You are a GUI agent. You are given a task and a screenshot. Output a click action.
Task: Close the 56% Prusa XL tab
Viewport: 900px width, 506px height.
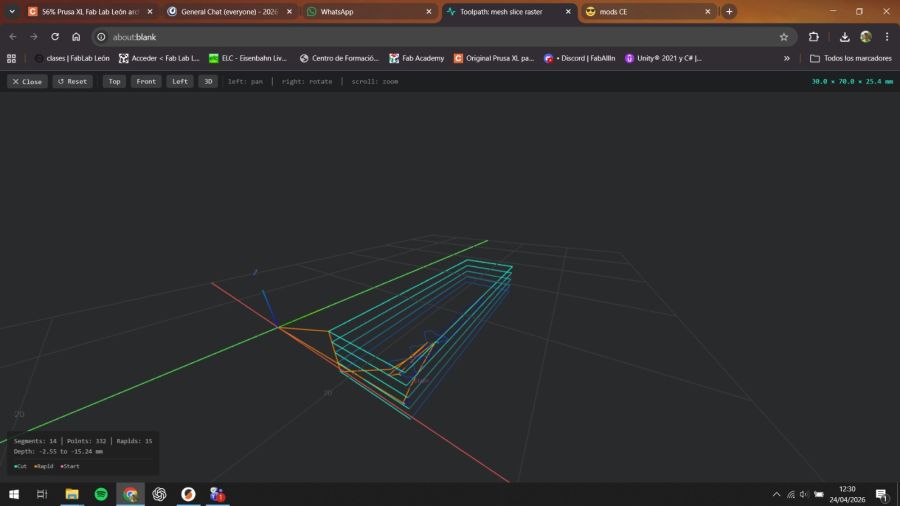pos(150,11)
